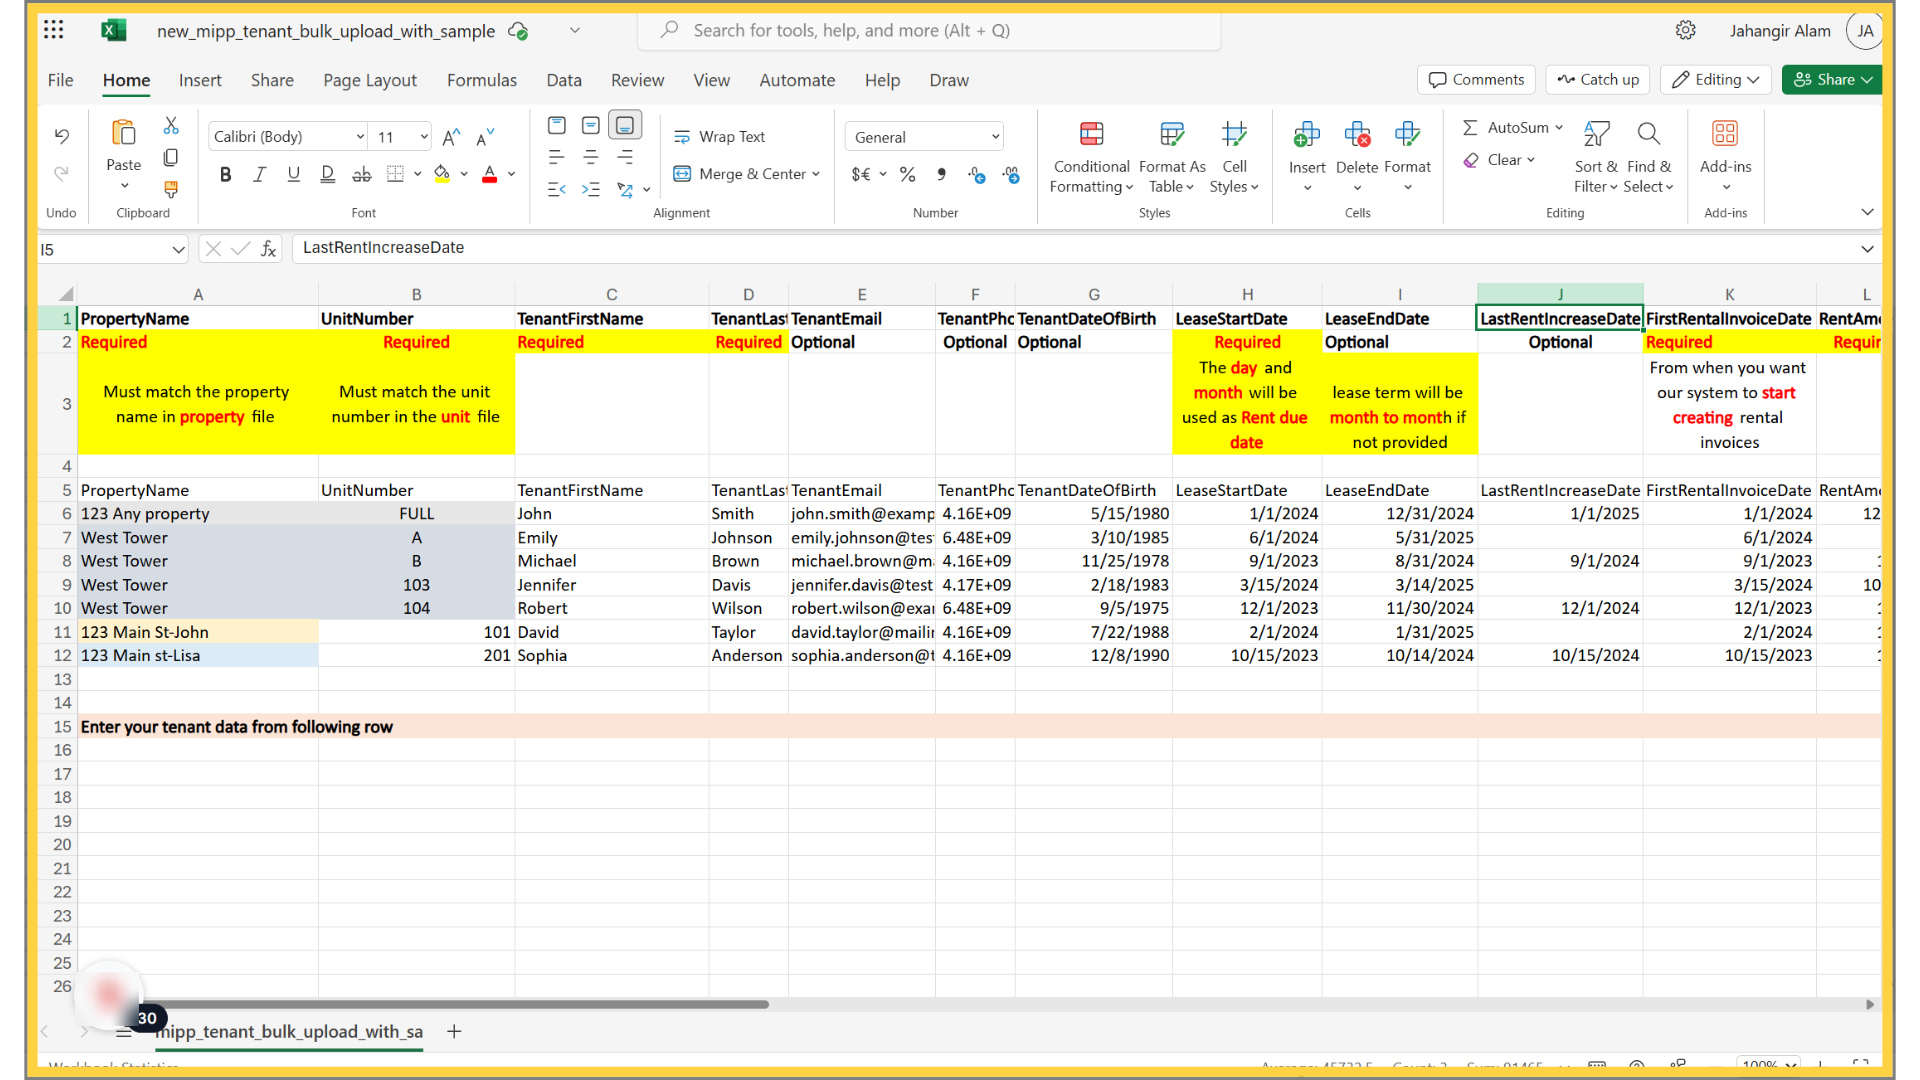
Task: Click the red font color swatch
Action: coord(490,174)
